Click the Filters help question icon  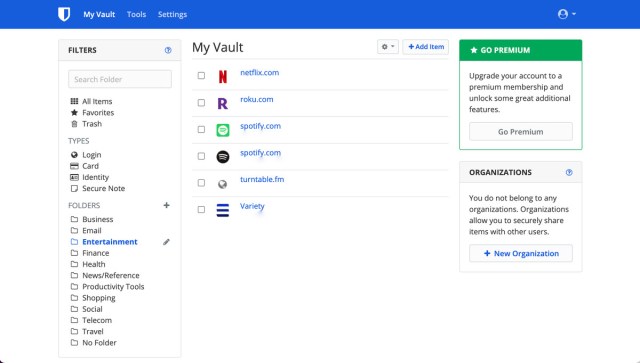(168, 50)
